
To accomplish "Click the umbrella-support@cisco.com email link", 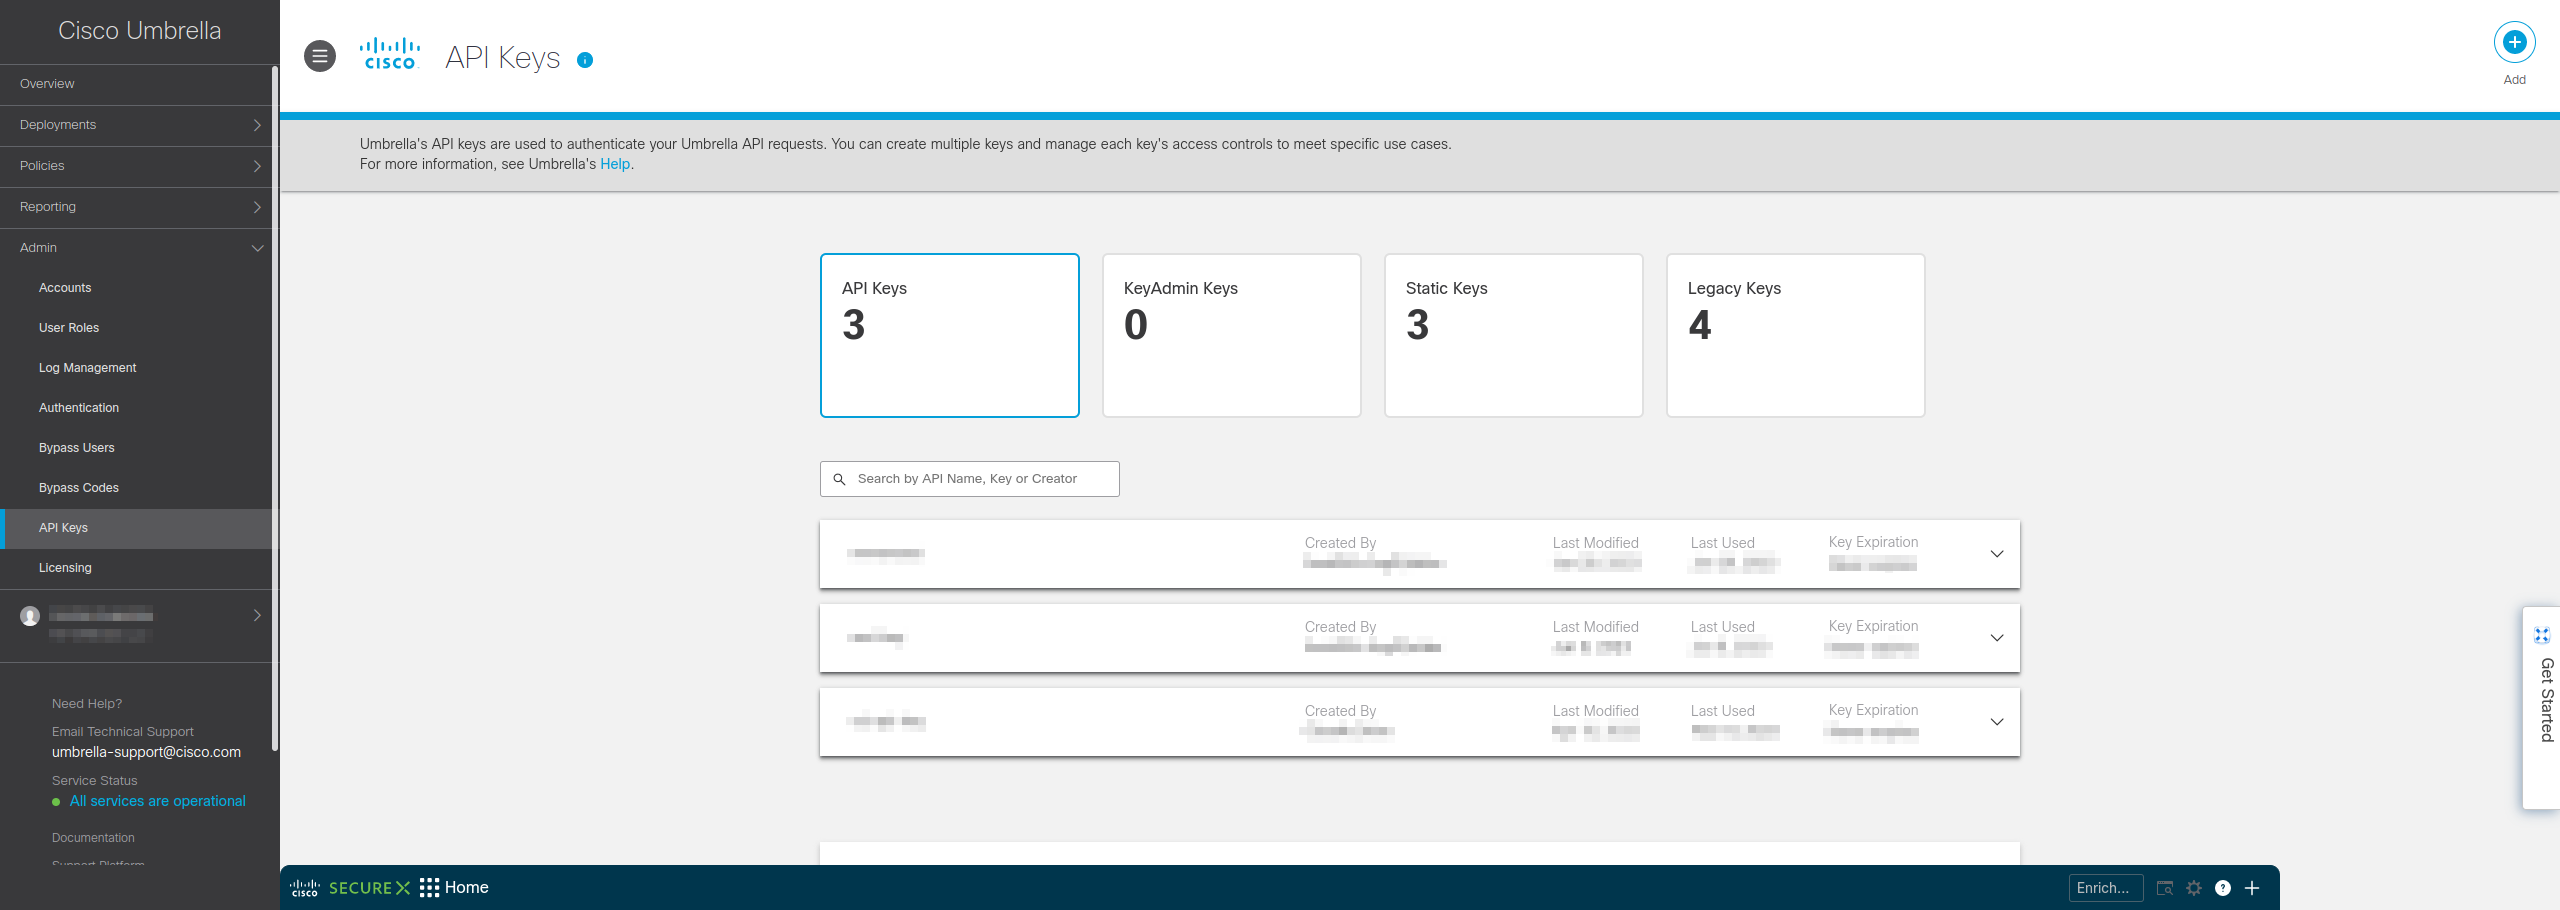I will tap(146, 752).
